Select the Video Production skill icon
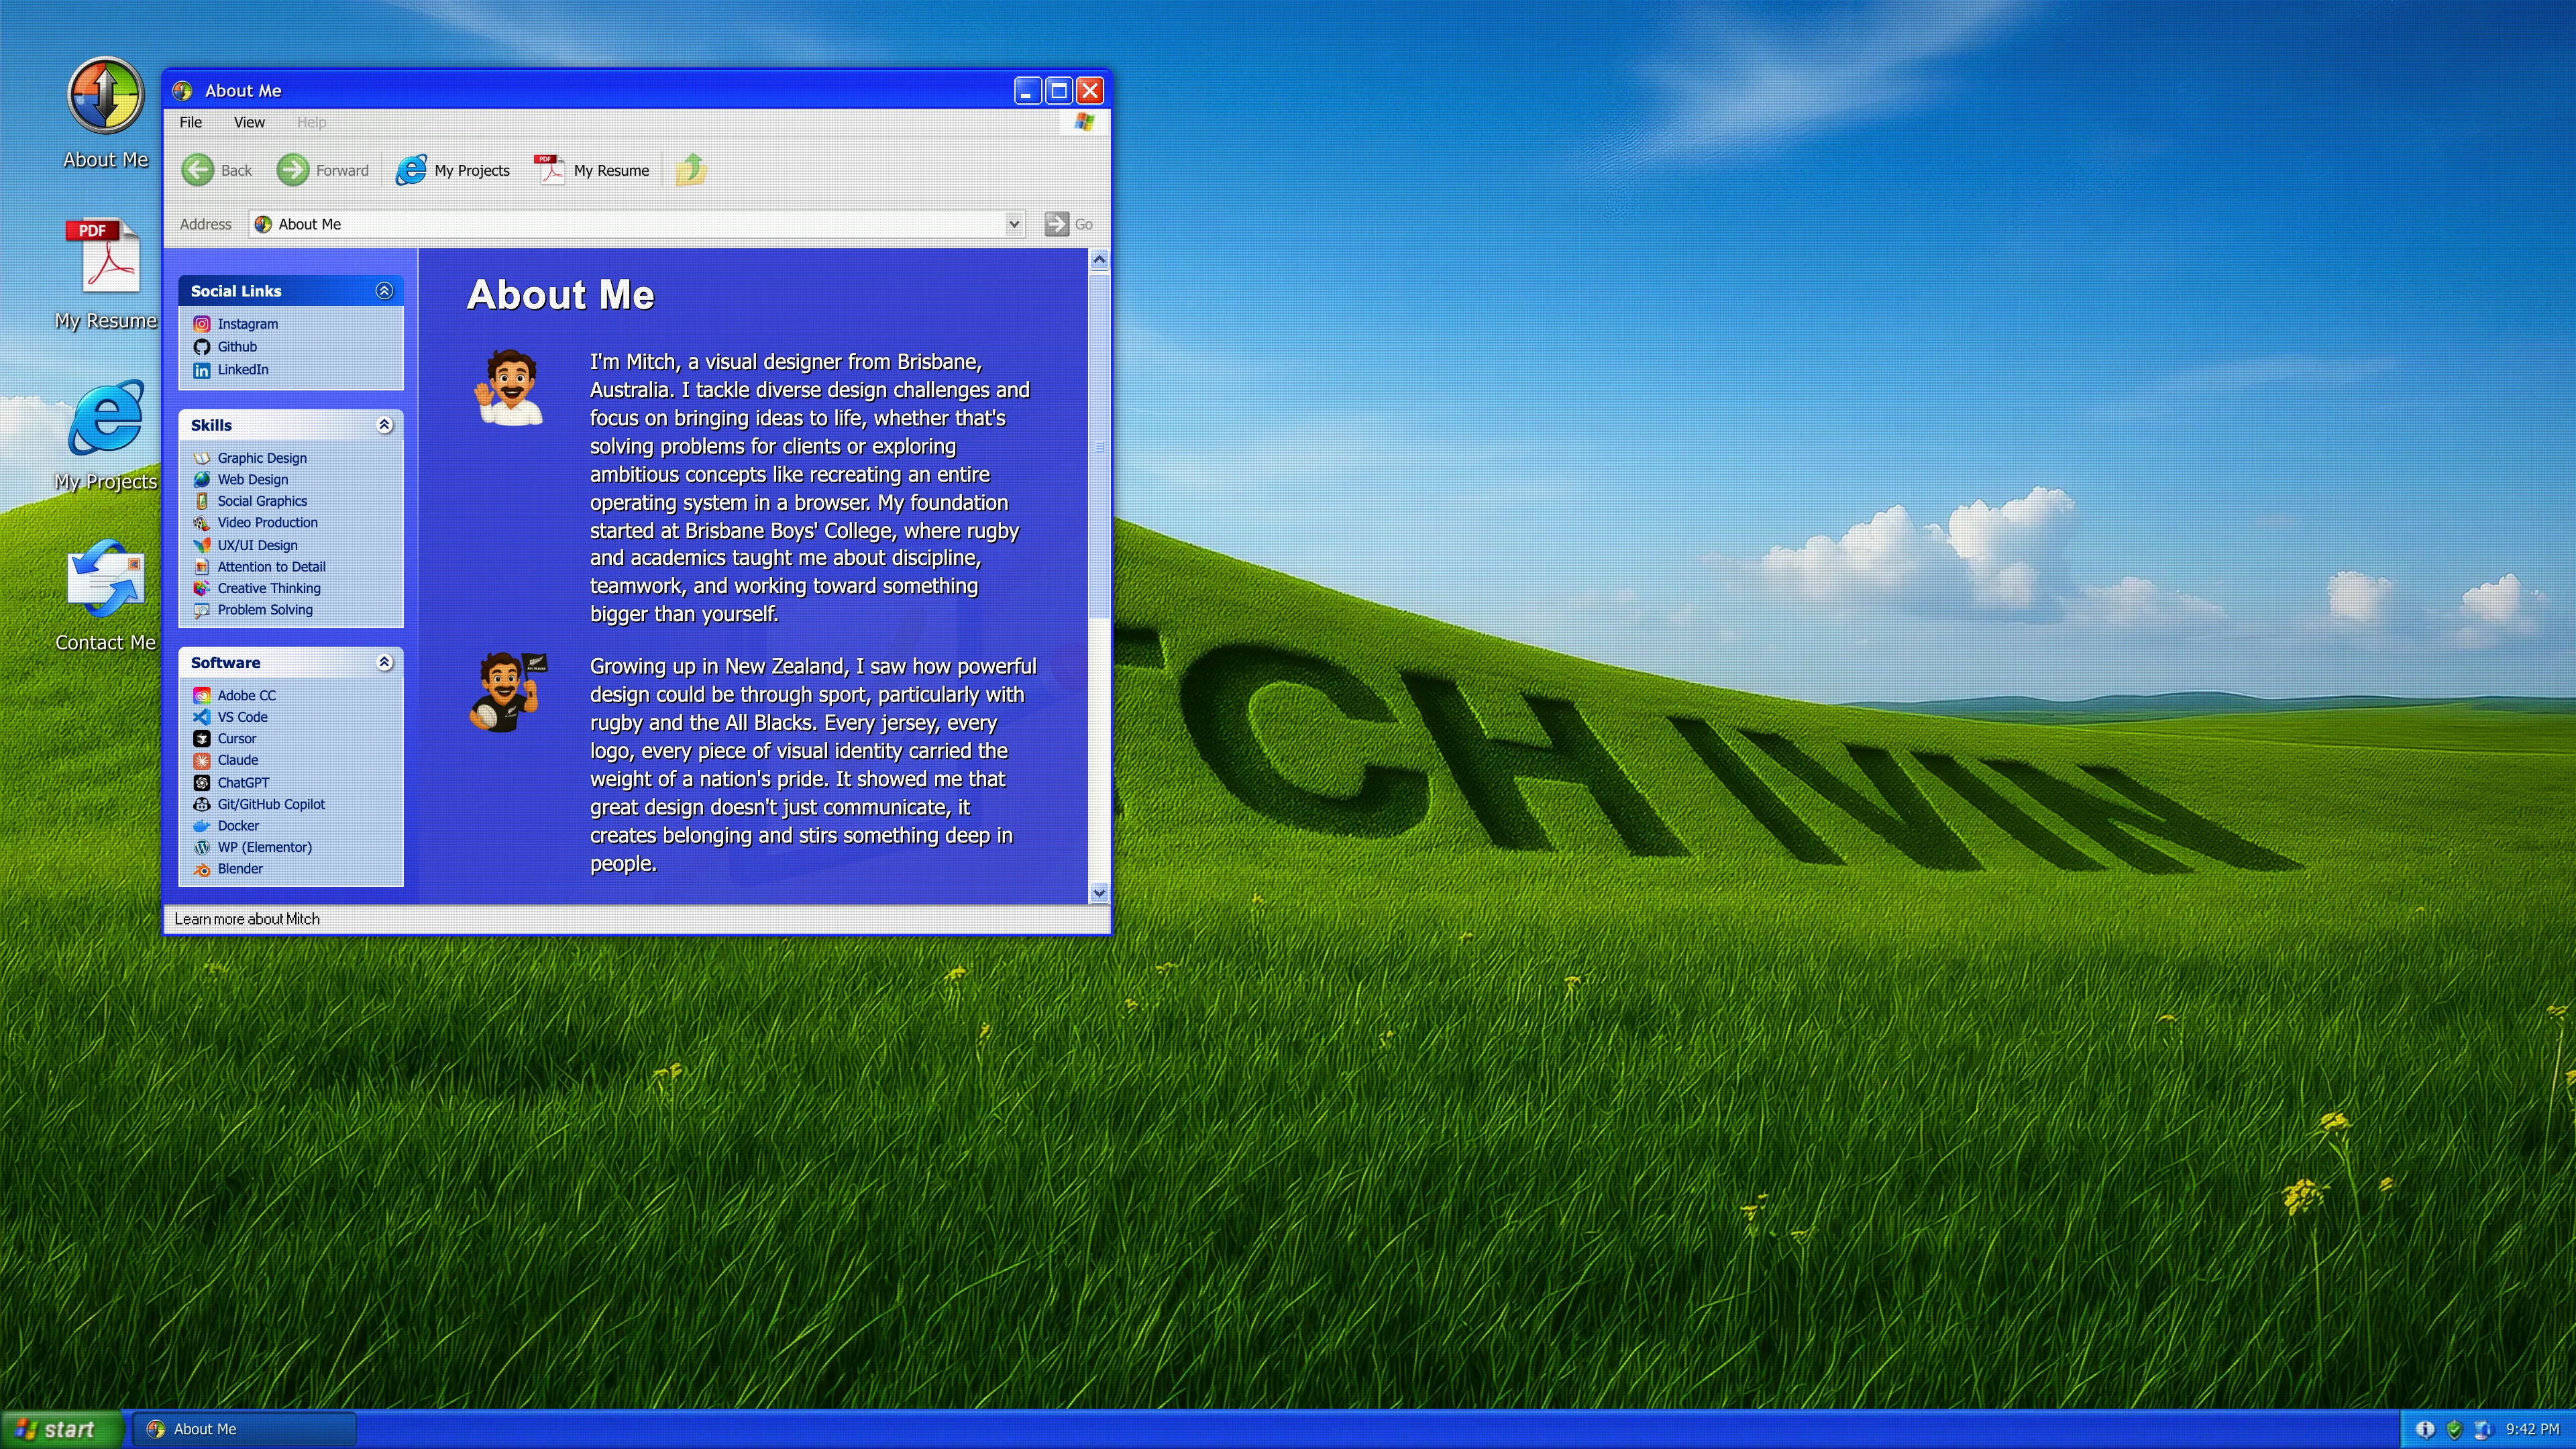The height and width of the screenshot is (1449, 2576). pos(203,522)
